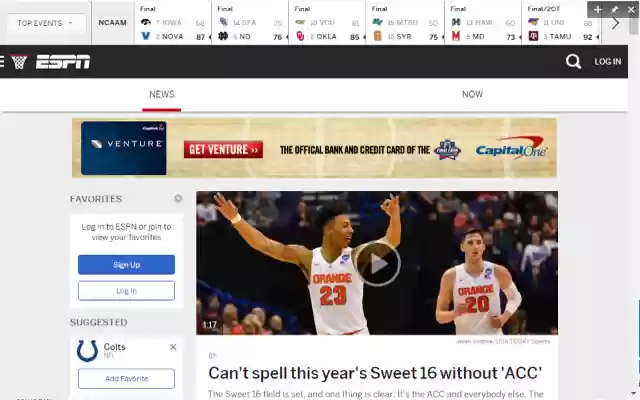
Task: Open the Sweet 16 'ACC' headline
Action: pyautogui.click(x=375, y=373)
